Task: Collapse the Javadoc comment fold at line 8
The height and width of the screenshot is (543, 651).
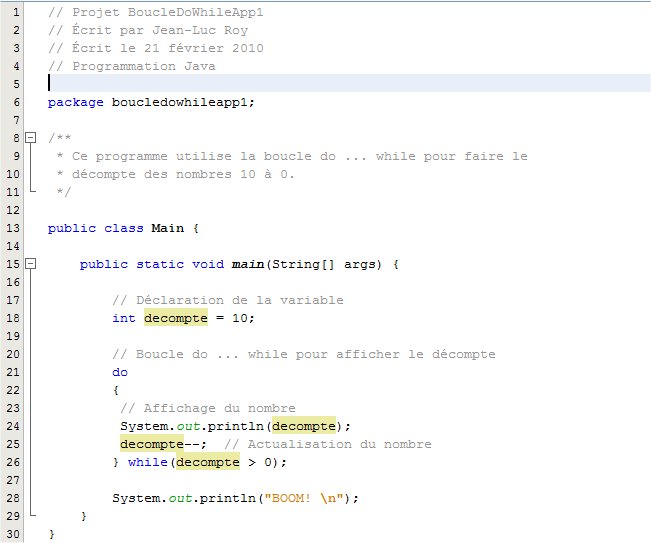Action: pos(31,137)
